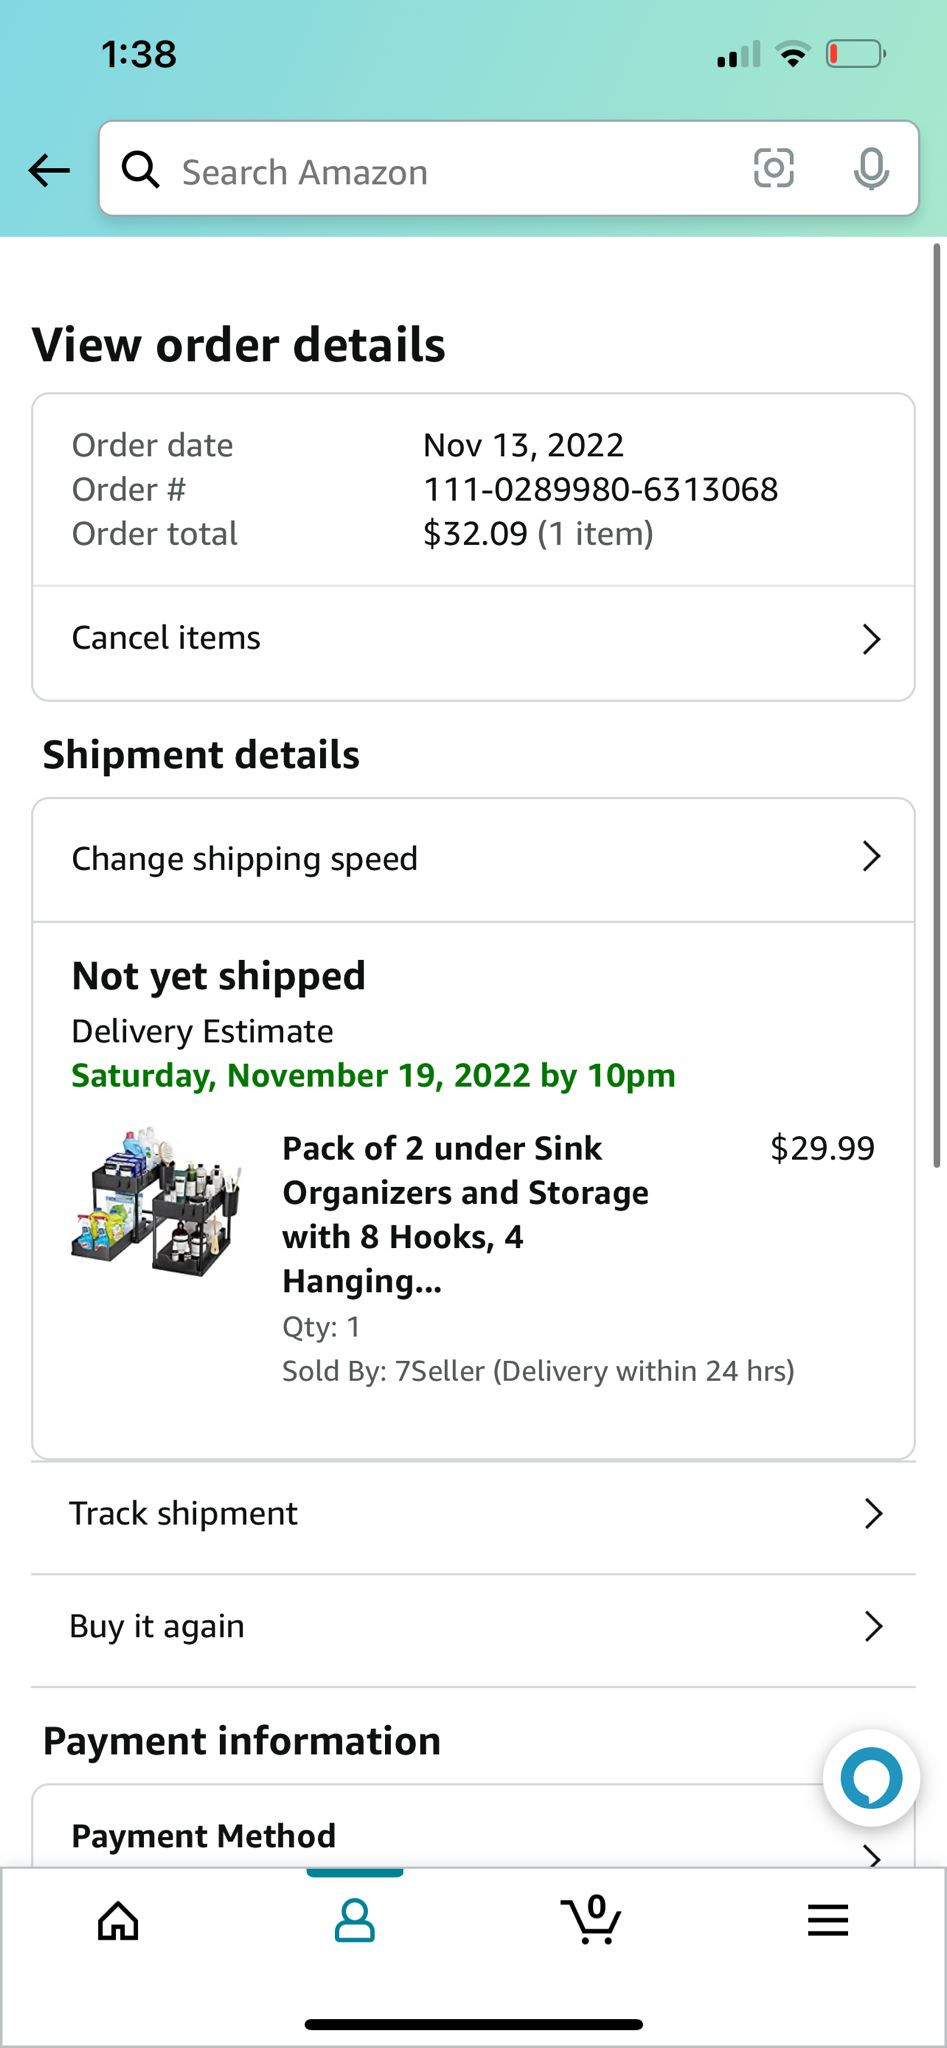Open Payment Method section
Screen dimensions: 947x2048
(x=204, y=1837)
